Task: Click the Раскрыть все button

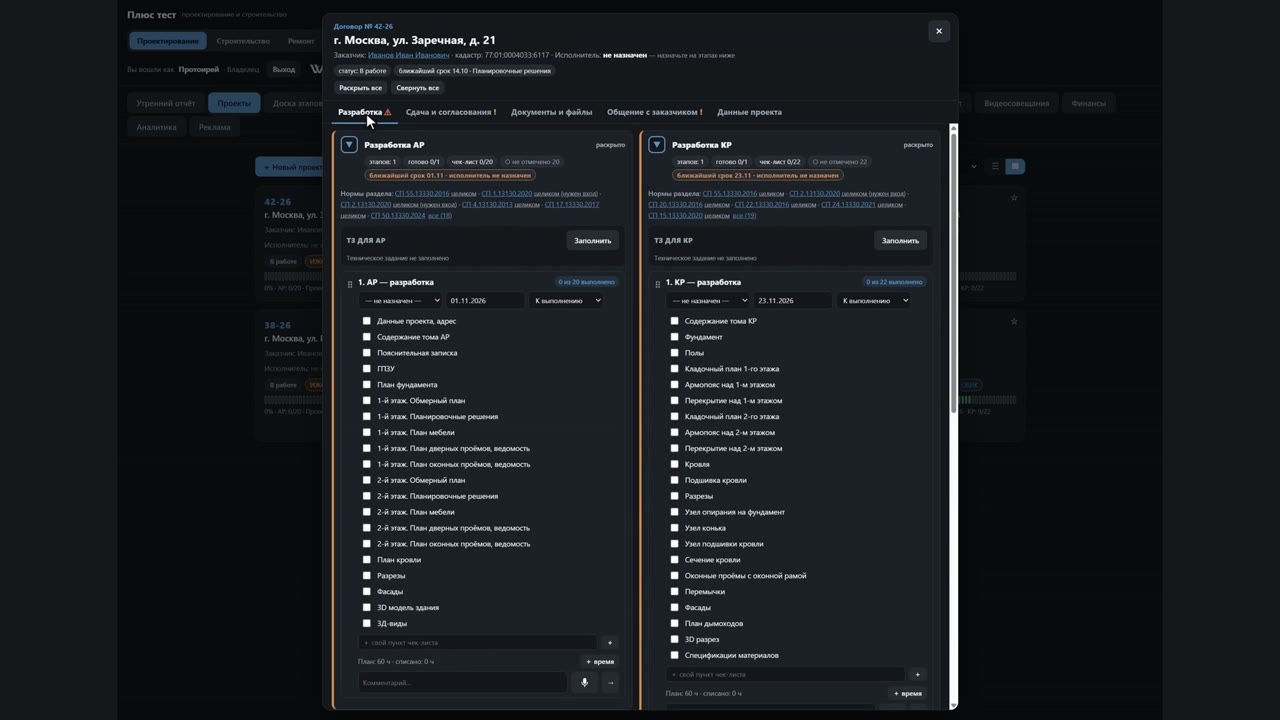Action: click(360, 88)
